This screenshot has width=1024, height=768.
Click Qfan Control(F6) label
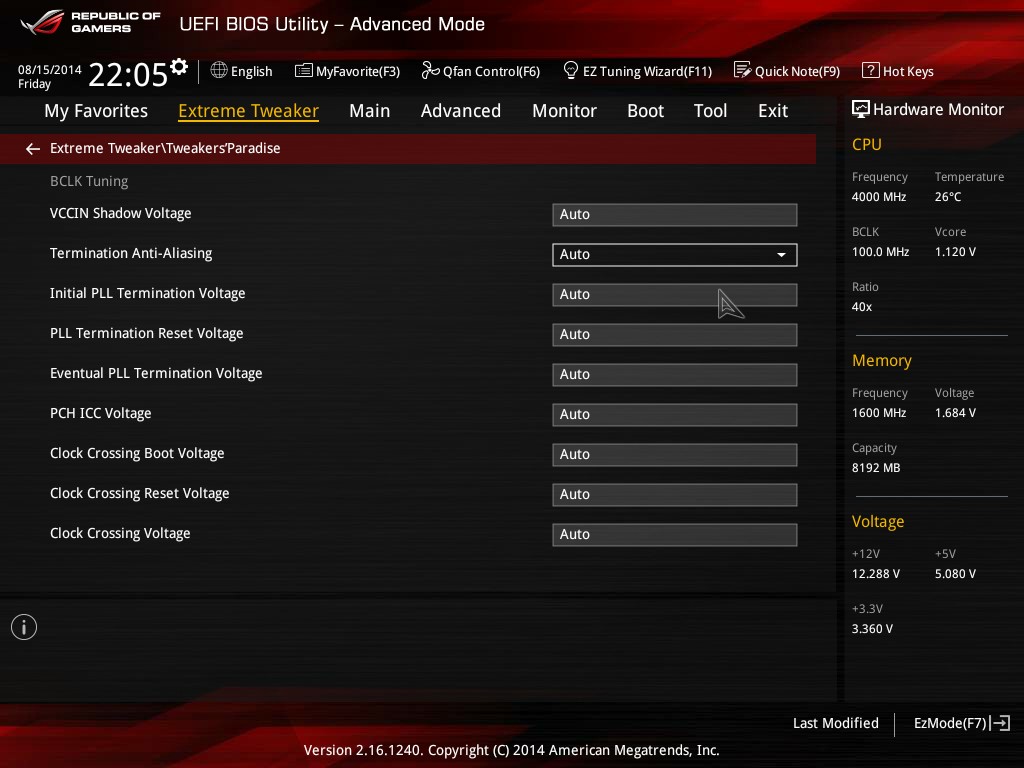[492, 71]
